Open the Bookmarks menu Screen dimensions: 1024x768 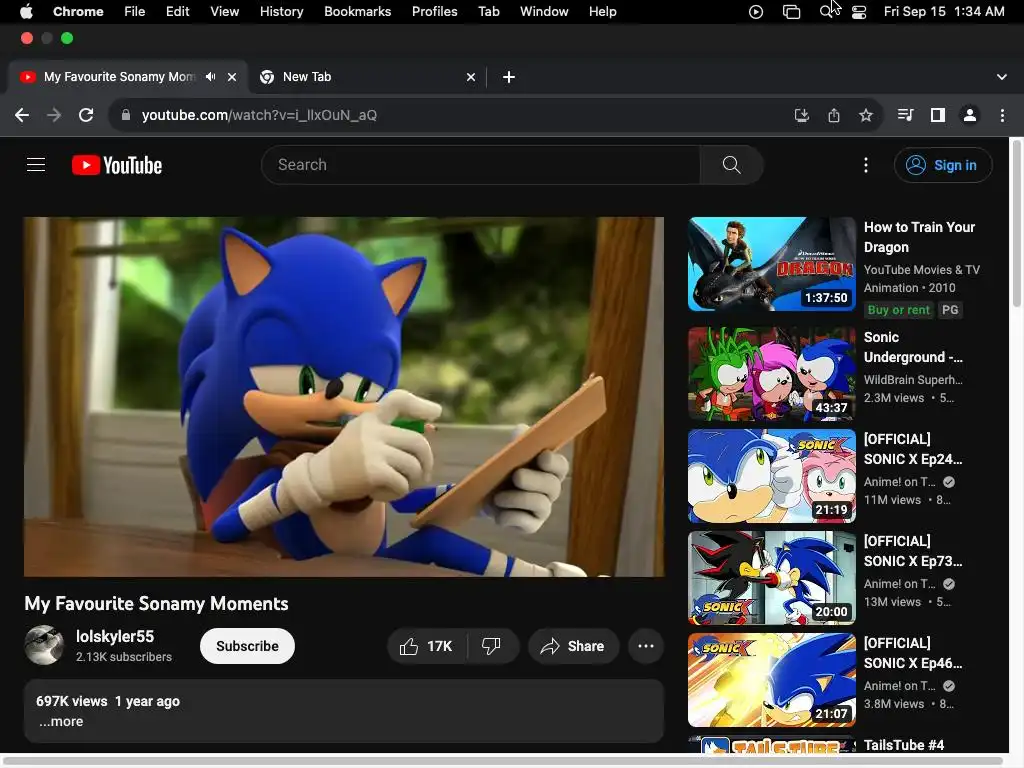357,12
